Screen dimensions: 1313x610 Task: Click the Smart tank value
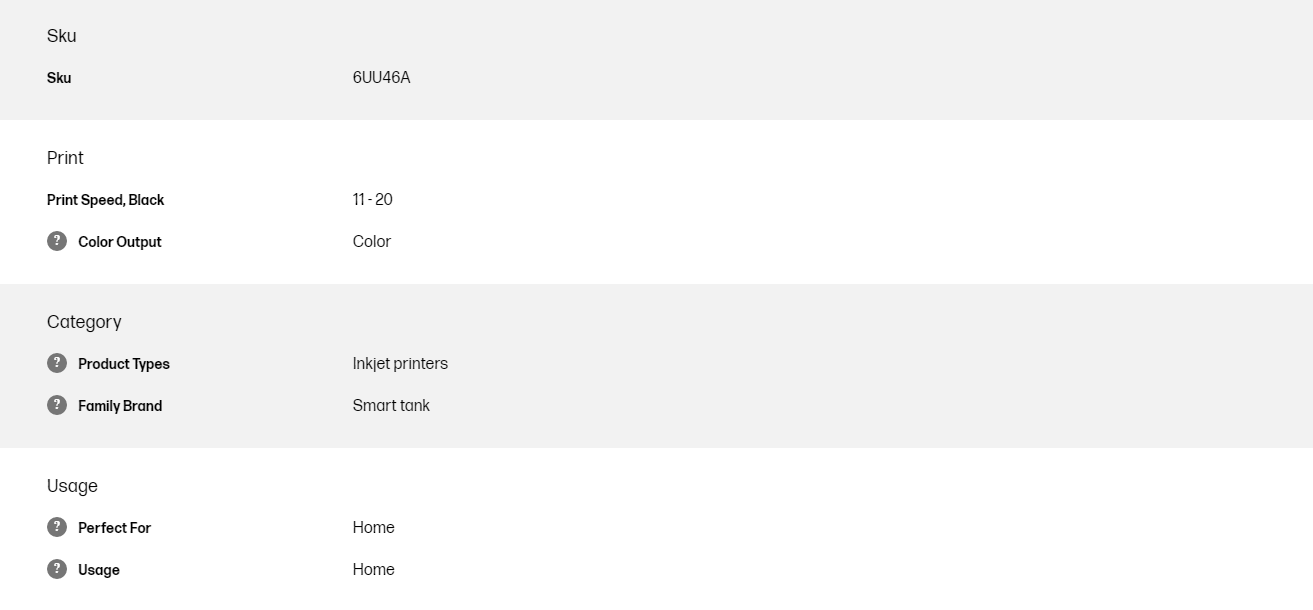391,406
